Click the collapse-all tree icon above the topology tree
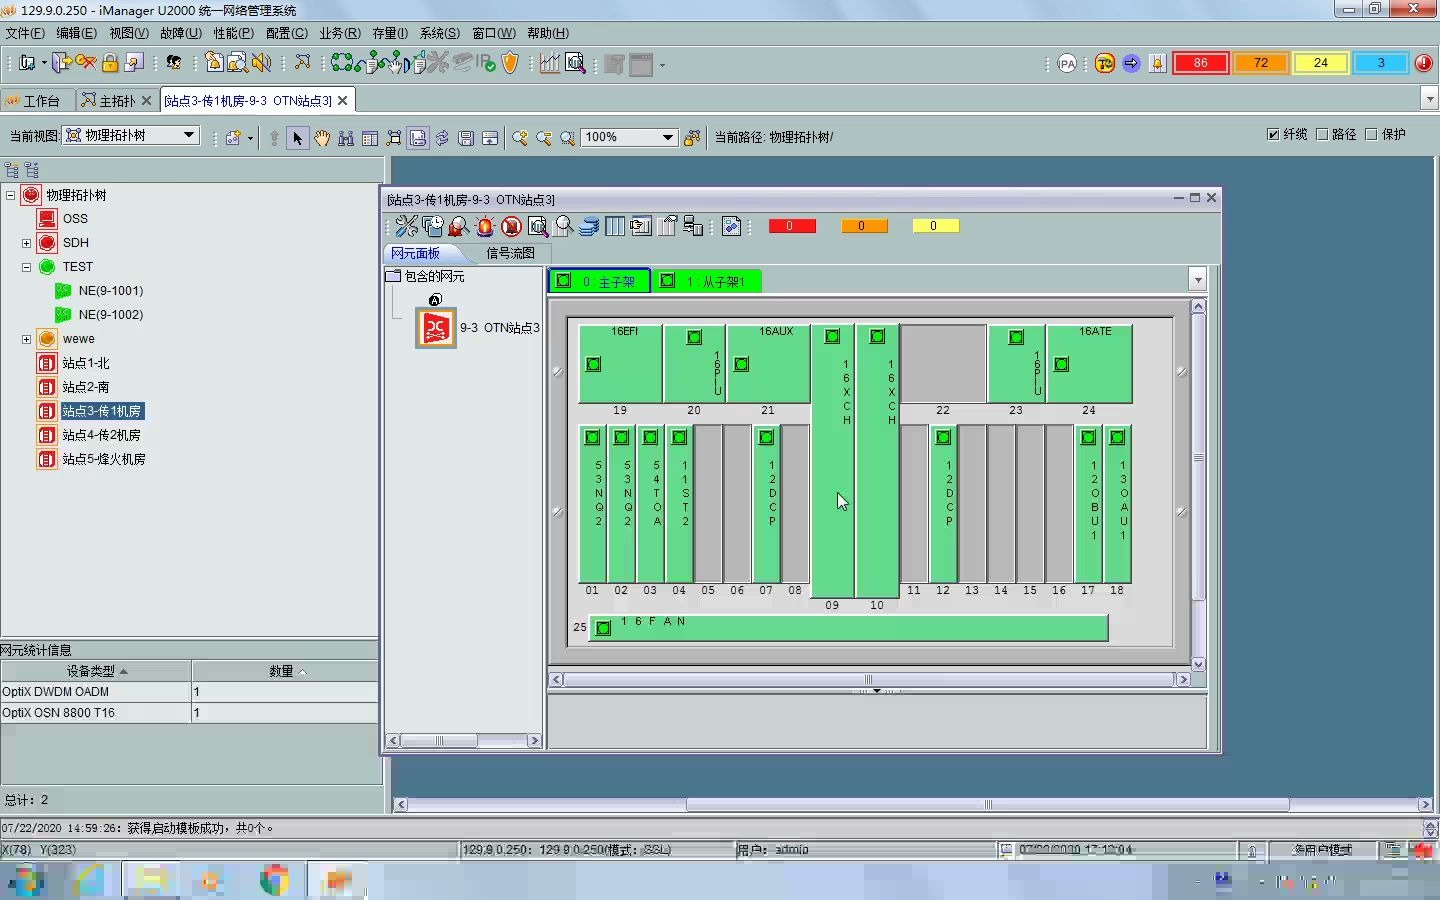 (x=12, y=170)
